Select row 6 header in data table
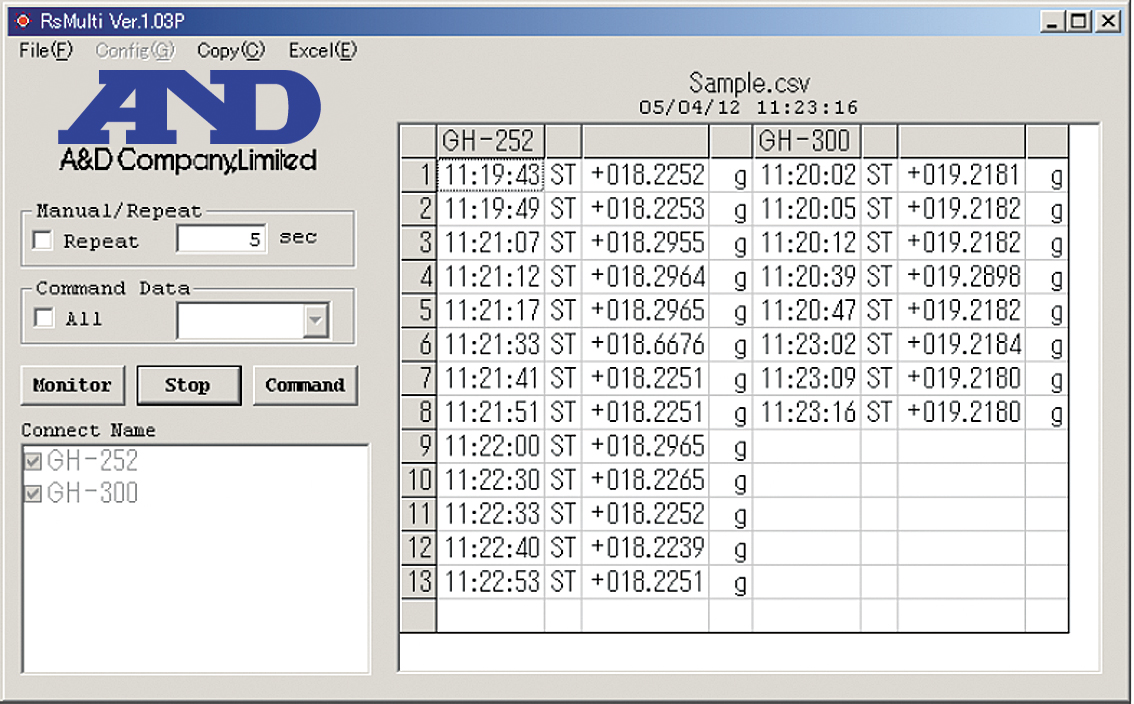 (418, 345)
